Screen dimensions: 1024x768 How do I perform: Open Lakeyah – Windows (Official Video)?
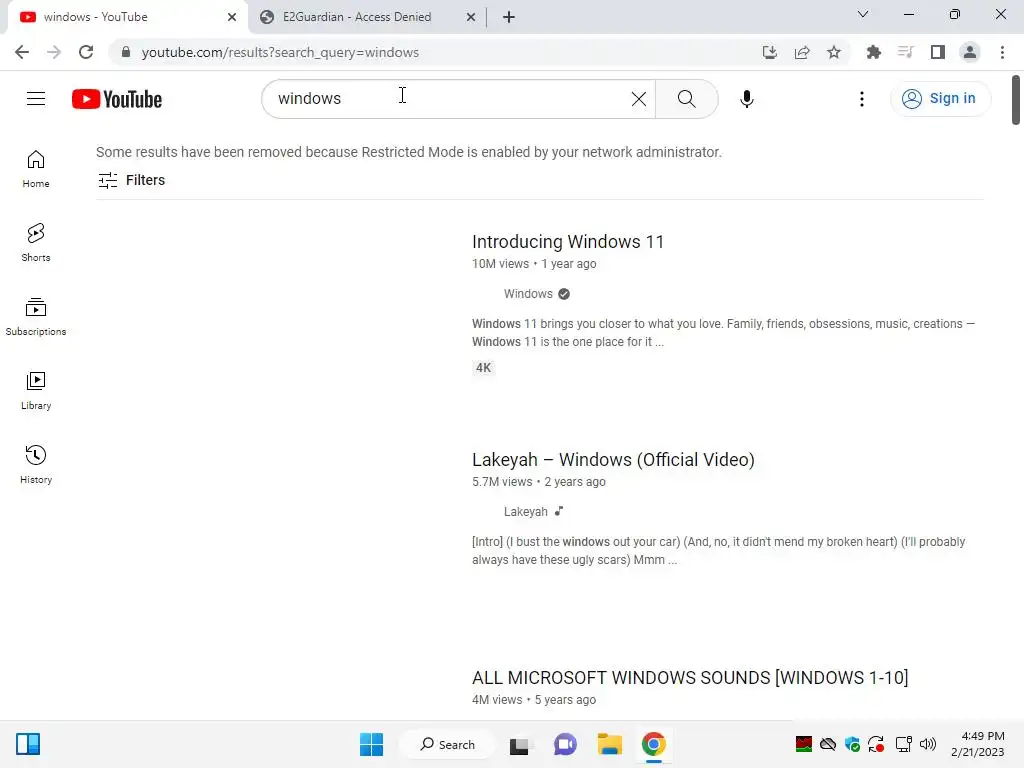click(x=613, y=460)
